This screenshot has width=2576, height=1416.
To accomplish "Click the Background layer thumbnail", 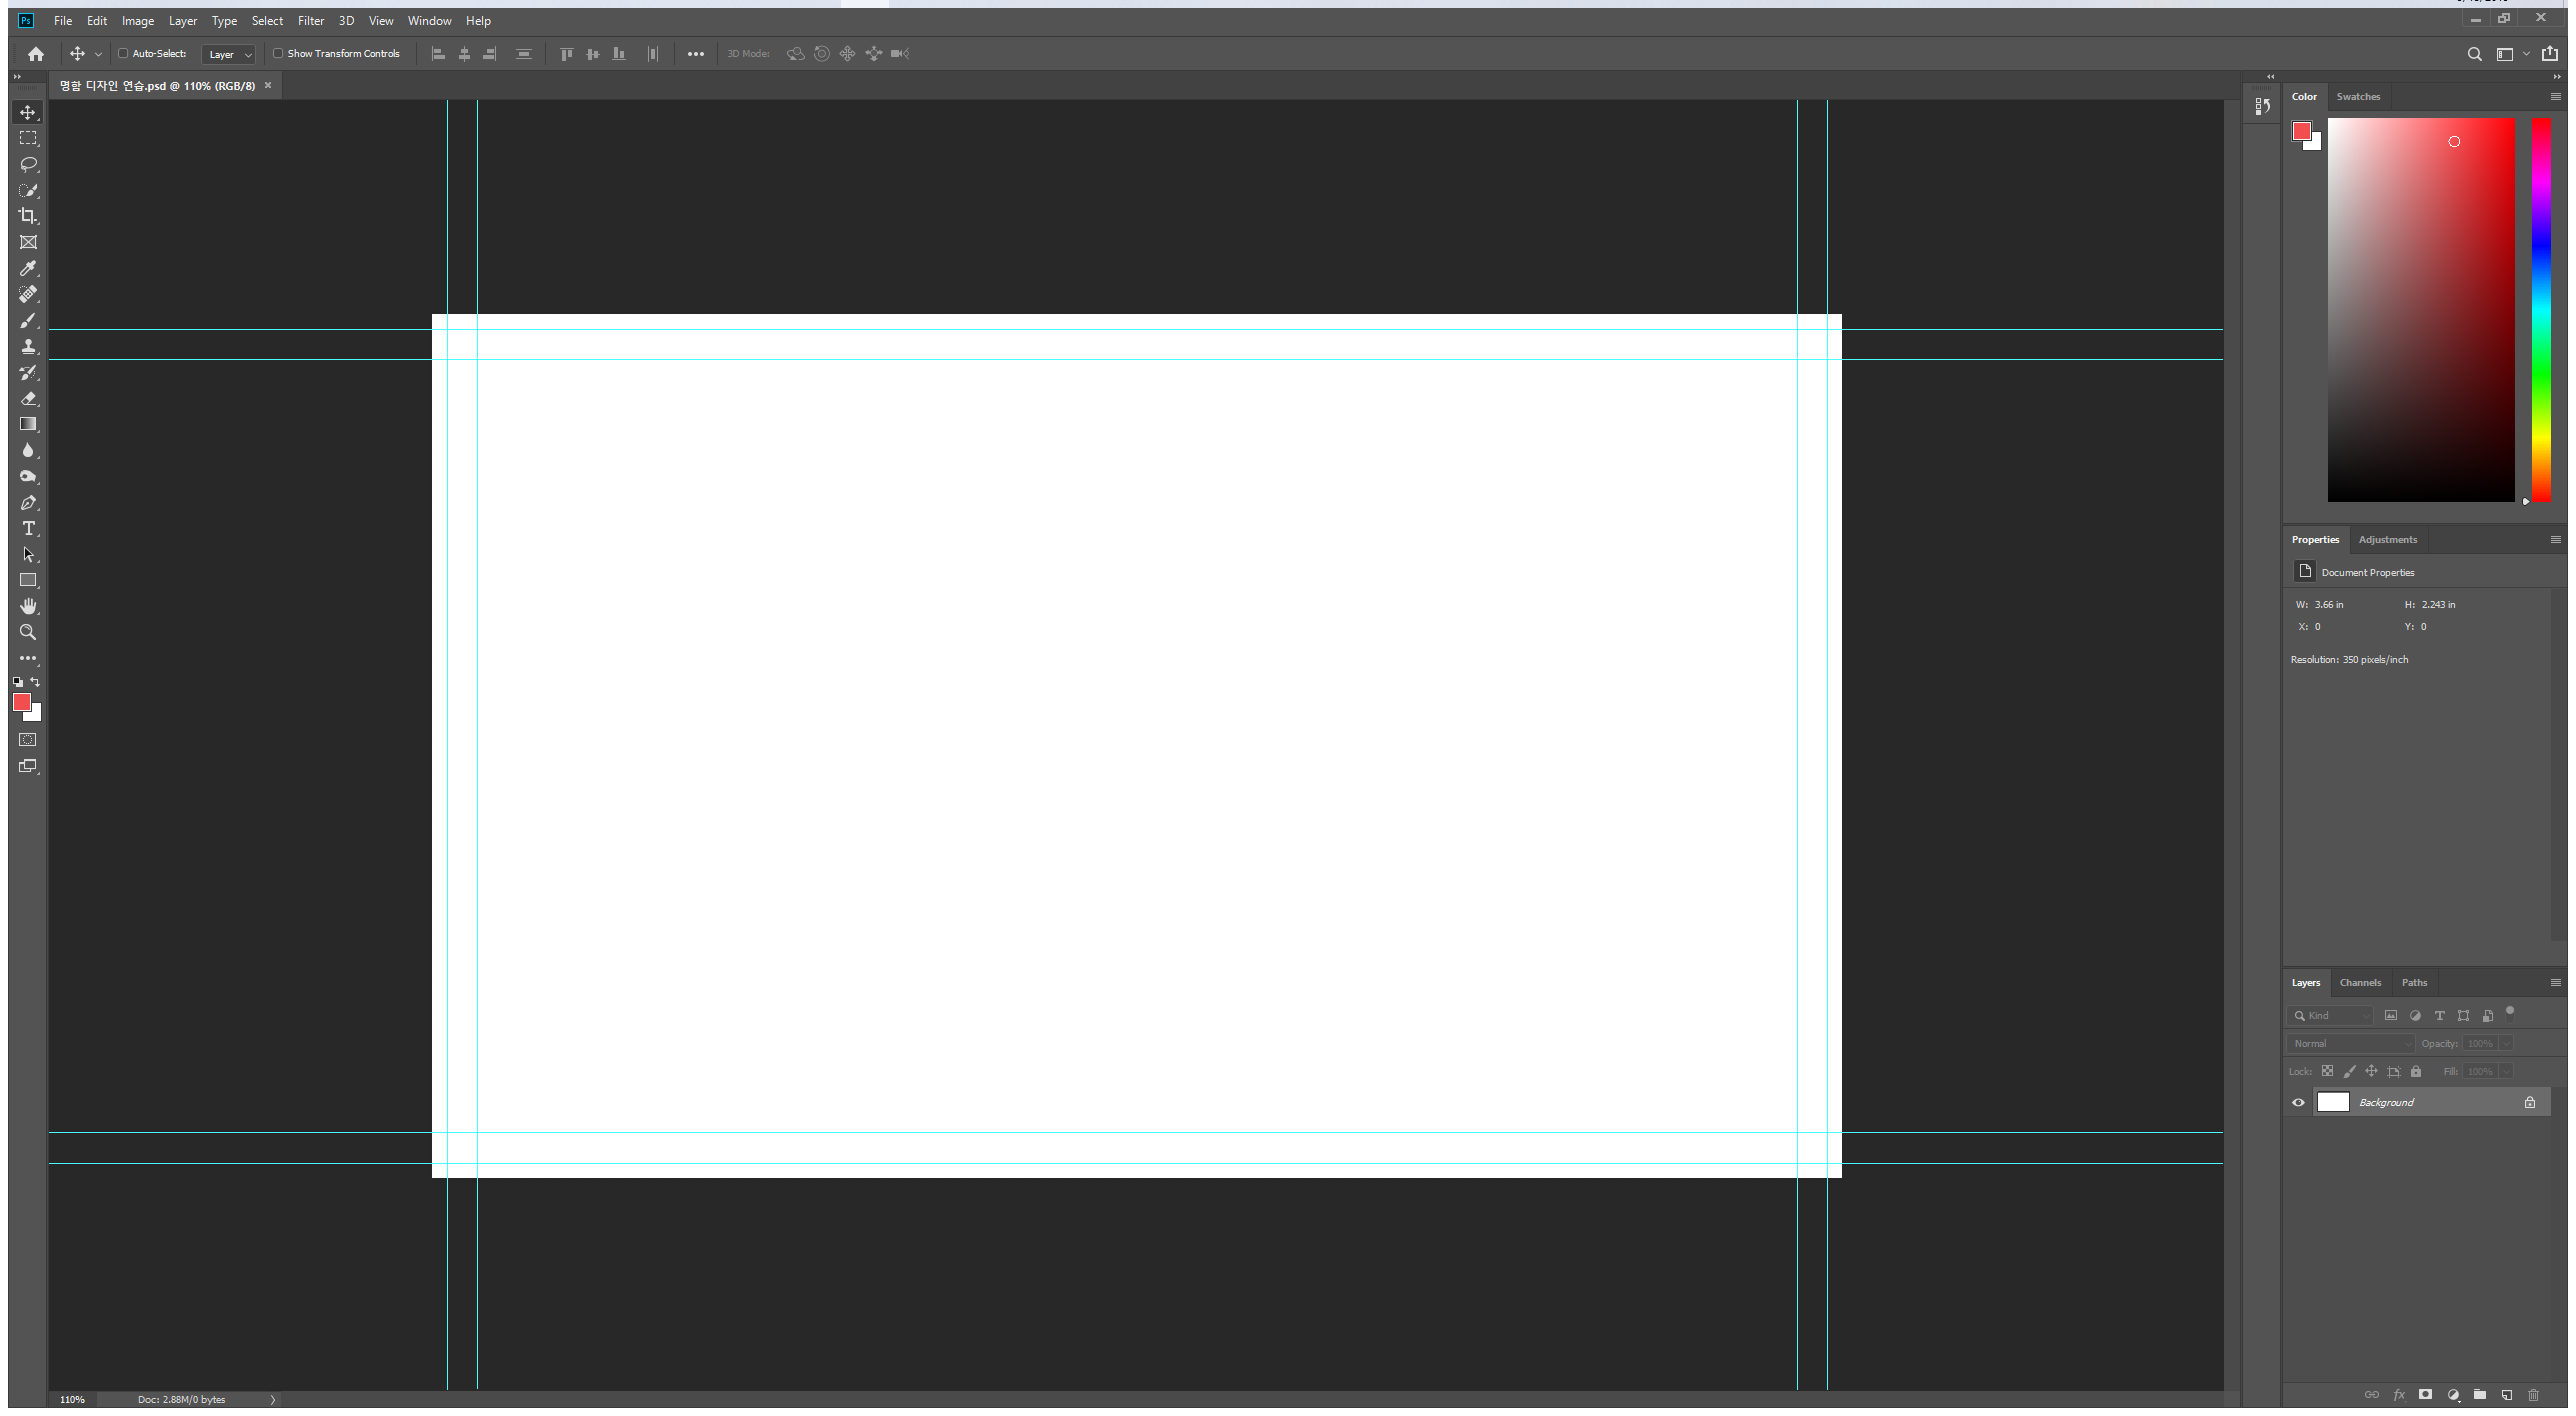I will pyautogui.click(x=2333, y=1102).
